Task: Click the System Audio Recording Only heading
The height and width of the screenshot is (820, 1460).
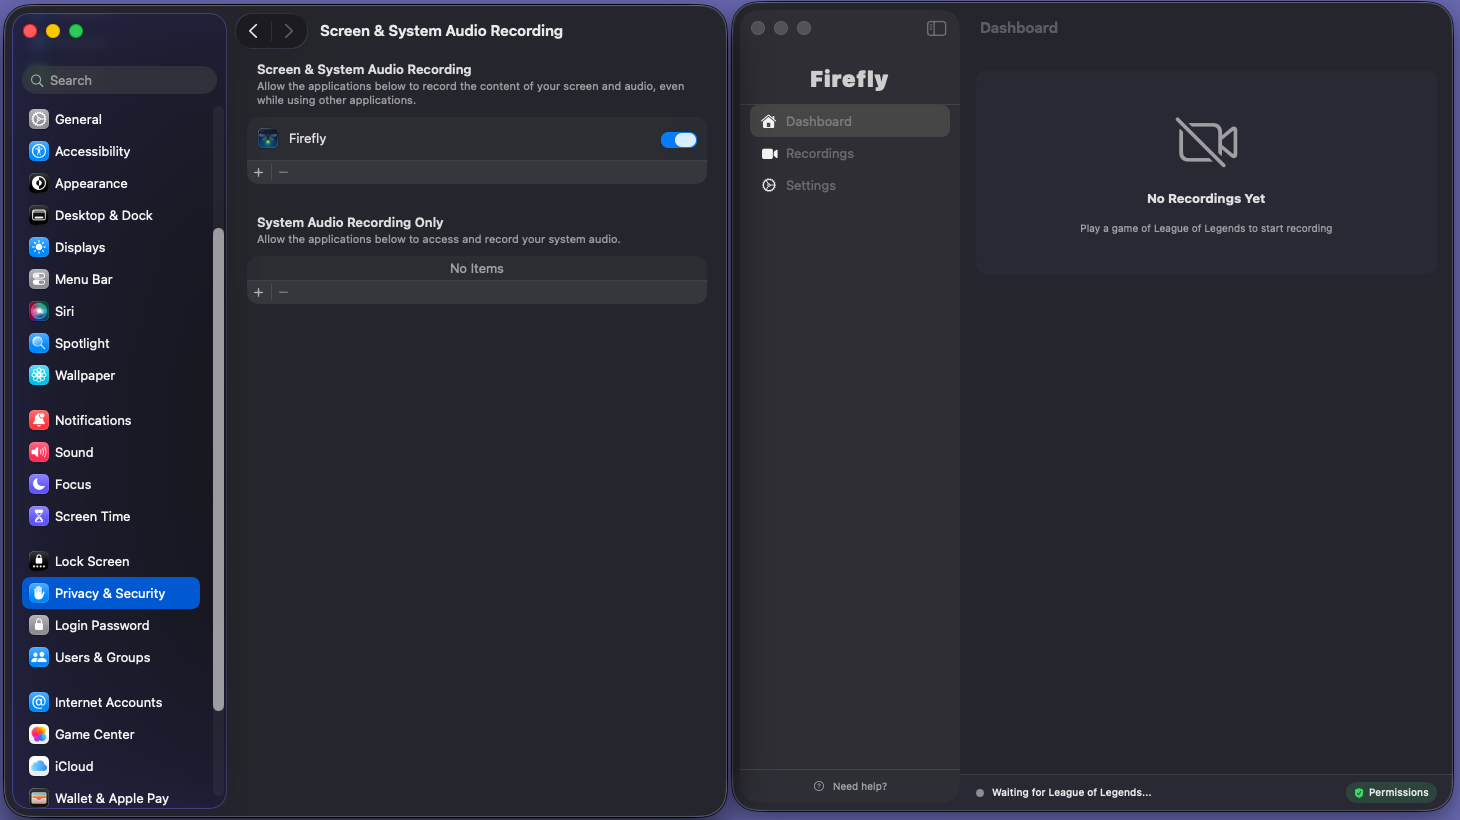Action: 350,222
